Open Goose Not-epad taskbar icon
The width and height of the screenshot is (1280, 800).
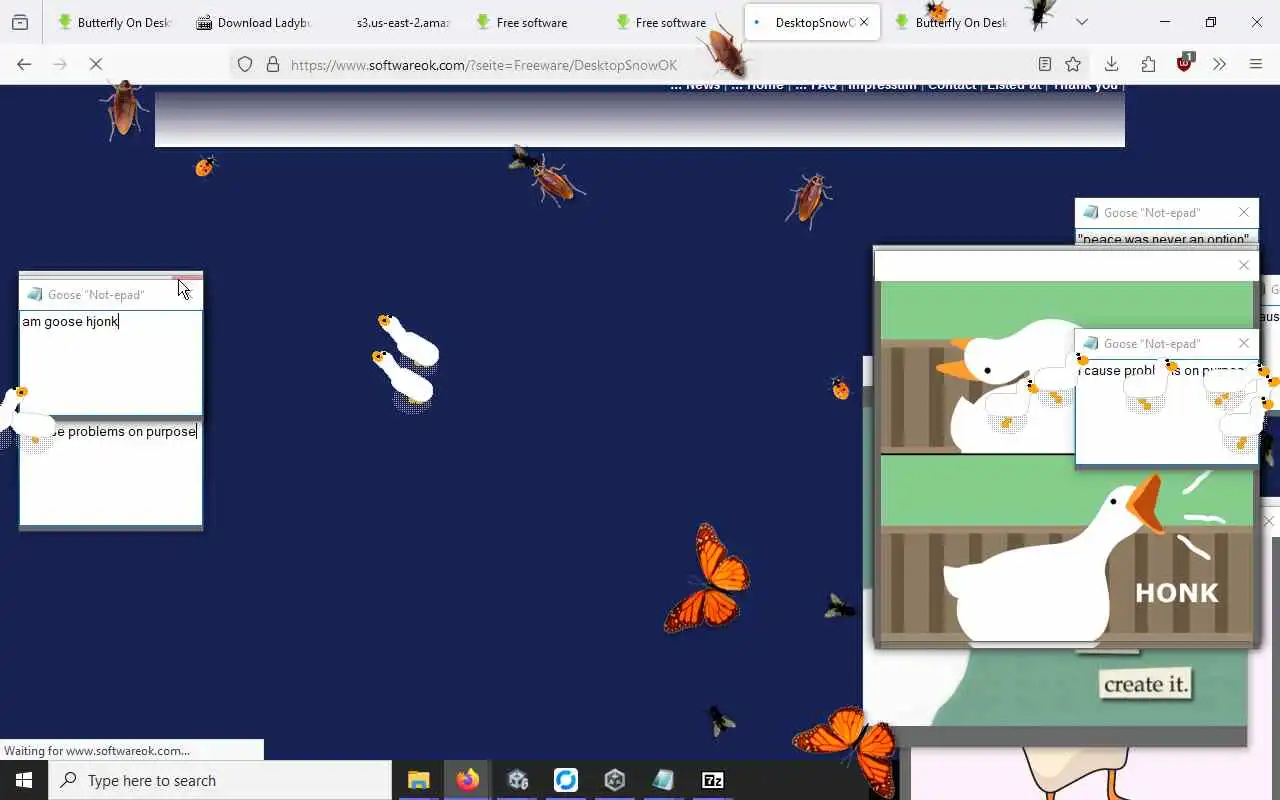click(663, 780)
